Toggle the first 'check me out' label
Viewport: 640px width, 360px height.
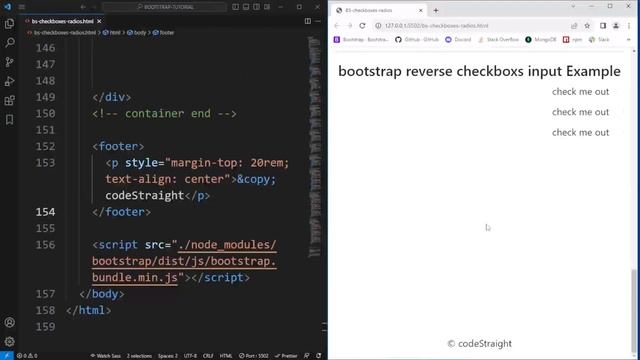pyautogui.click(x=580, y=91)
